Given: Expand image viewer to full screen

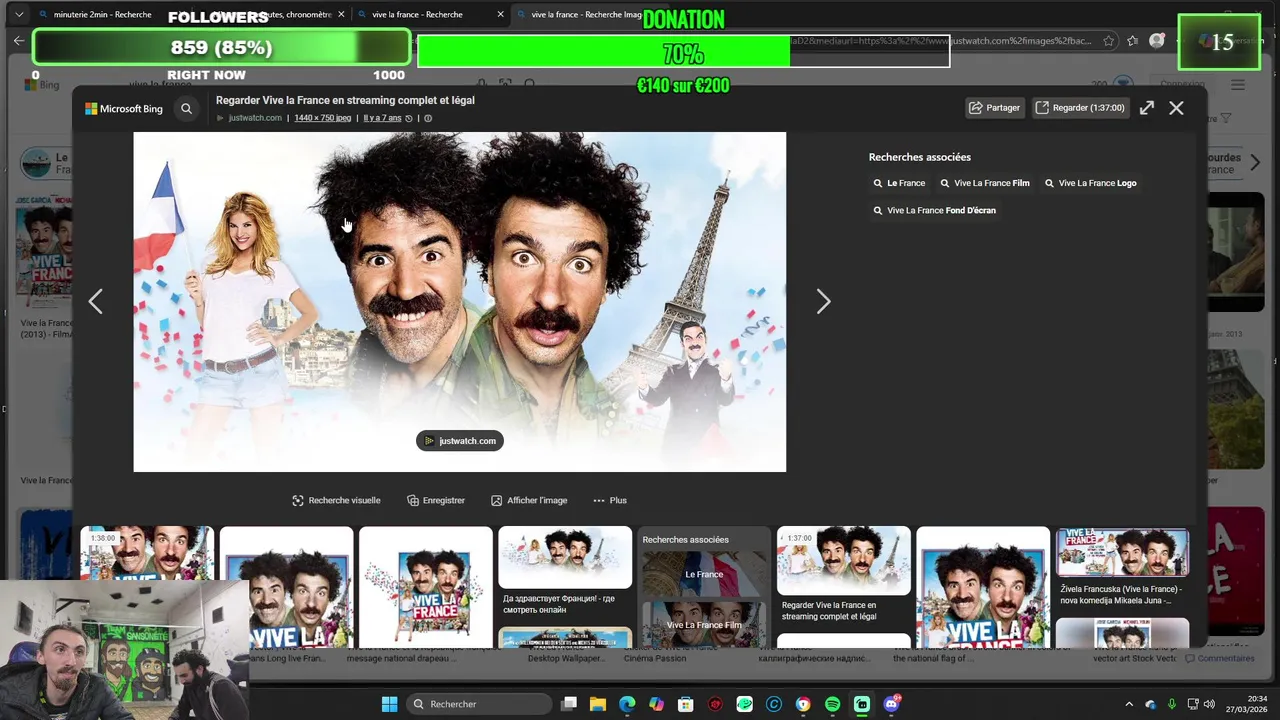Looking at the screenshot, I should pyautogui.click(x=1147, y=108).
